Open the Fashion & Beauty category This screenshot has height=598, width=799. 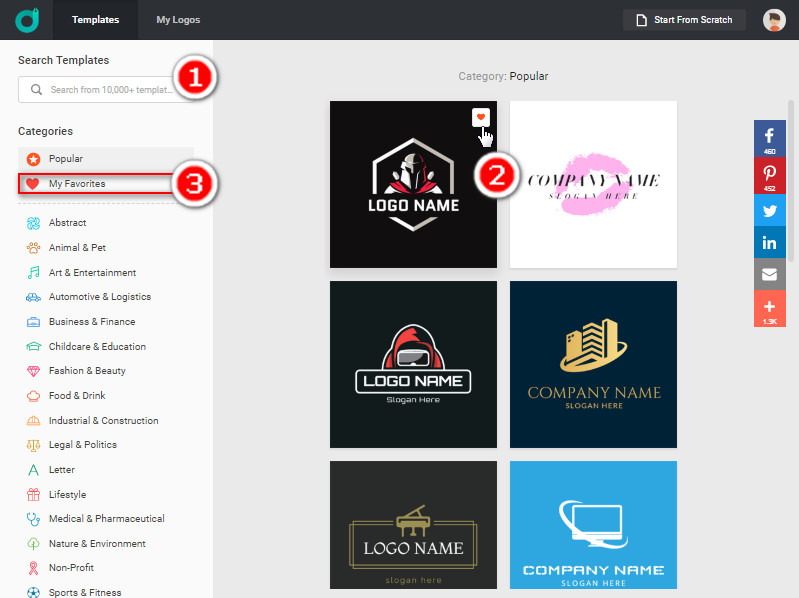[86, 371]
